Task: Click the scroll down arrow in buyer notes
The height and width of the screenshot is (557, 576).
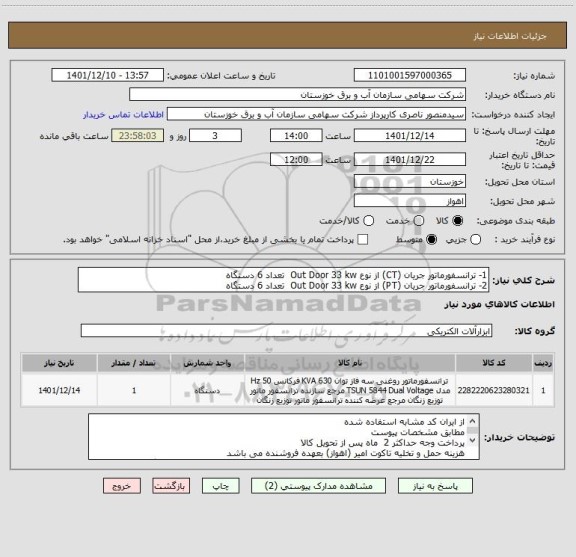Action: [x=473, y=440]
